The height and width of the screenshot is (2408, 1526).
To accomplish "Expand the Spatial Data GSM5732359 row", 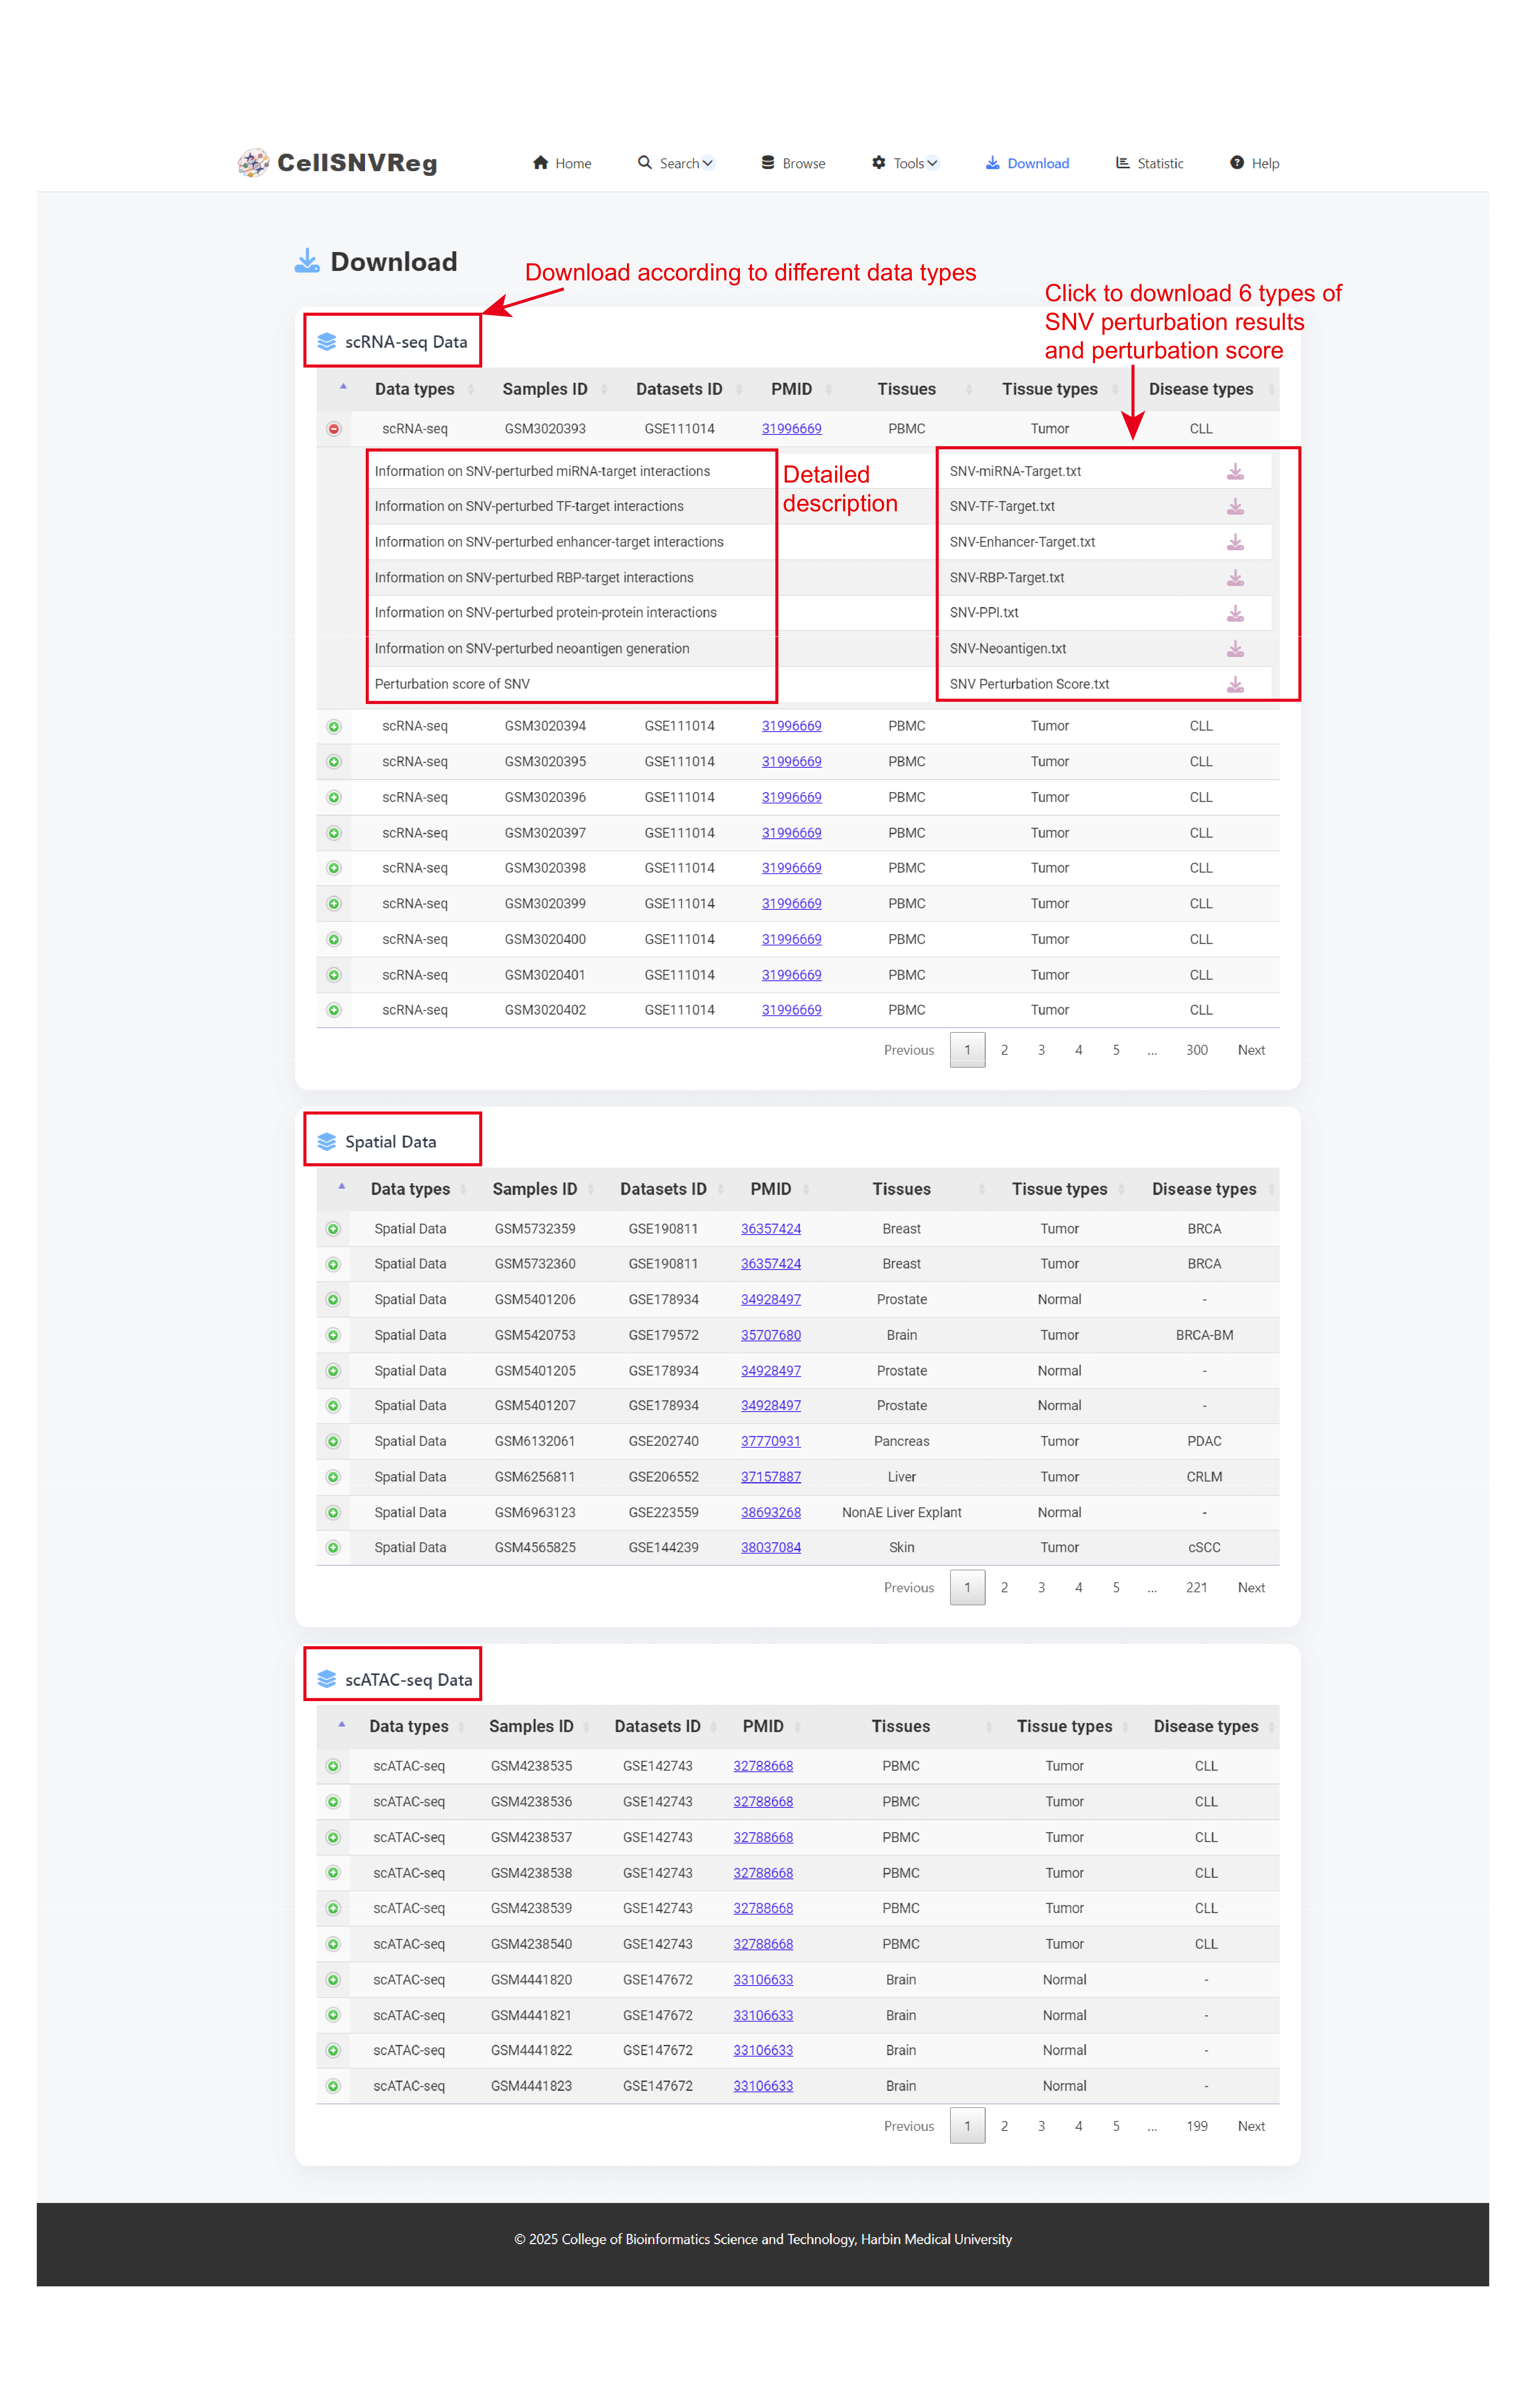I will [333, 1229].
